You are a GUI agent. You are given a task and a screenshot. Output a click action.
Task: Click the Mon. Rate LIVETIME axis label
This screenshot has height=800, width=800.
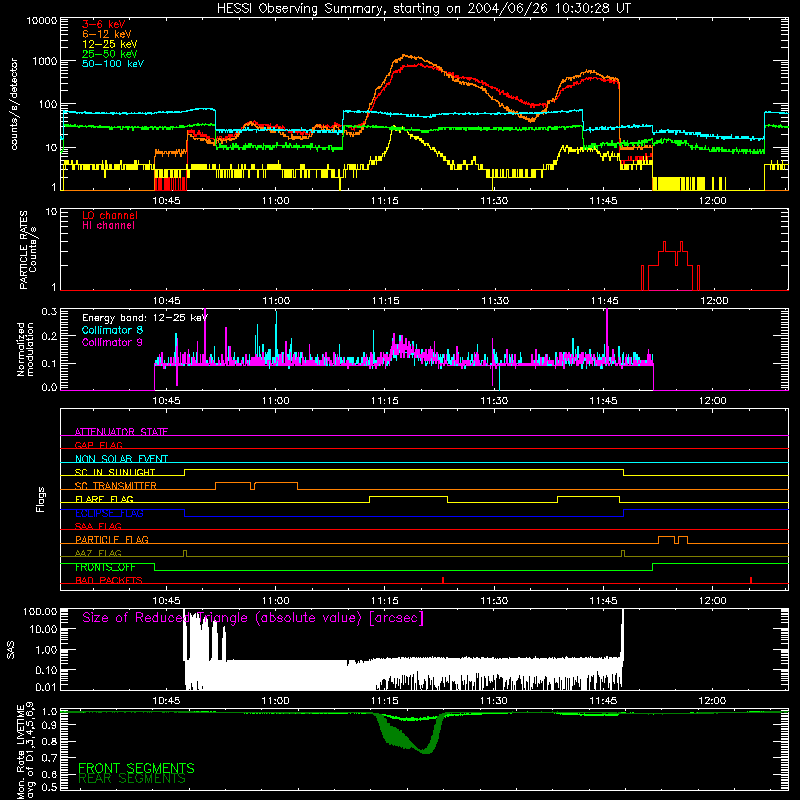(25, 751)
